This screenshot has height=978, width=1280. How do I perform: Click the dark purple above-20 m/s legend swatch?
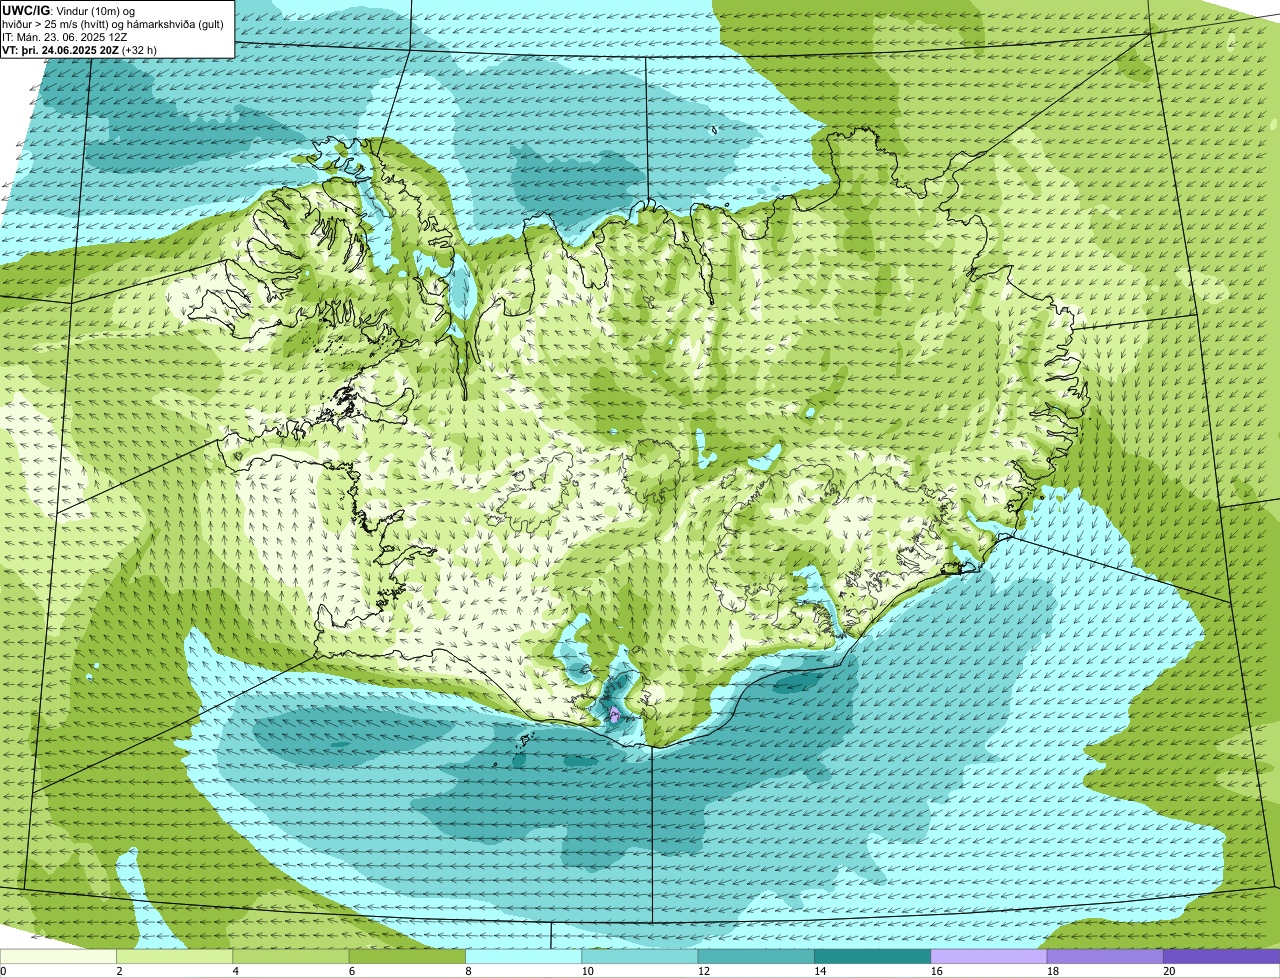pyautogui.click(x=1221, y=956)
